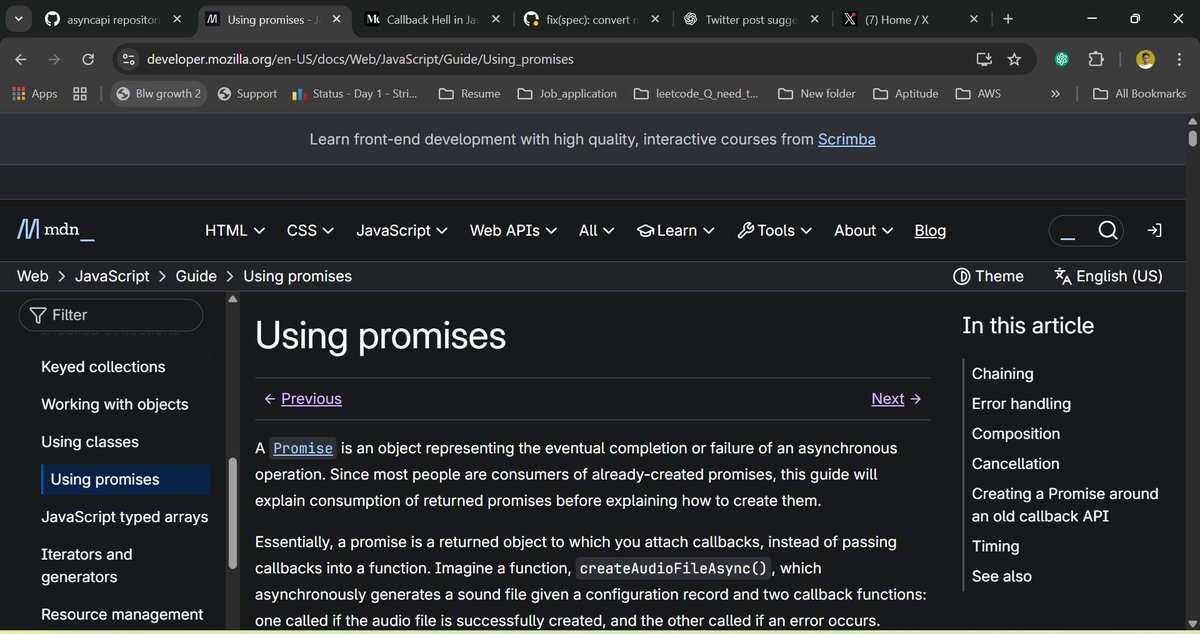The height and width of the screenshot is (634, 1200).
Task: Close the Twitter post suggestions tab
Action: pyautogui.click(x=815, y=19)
